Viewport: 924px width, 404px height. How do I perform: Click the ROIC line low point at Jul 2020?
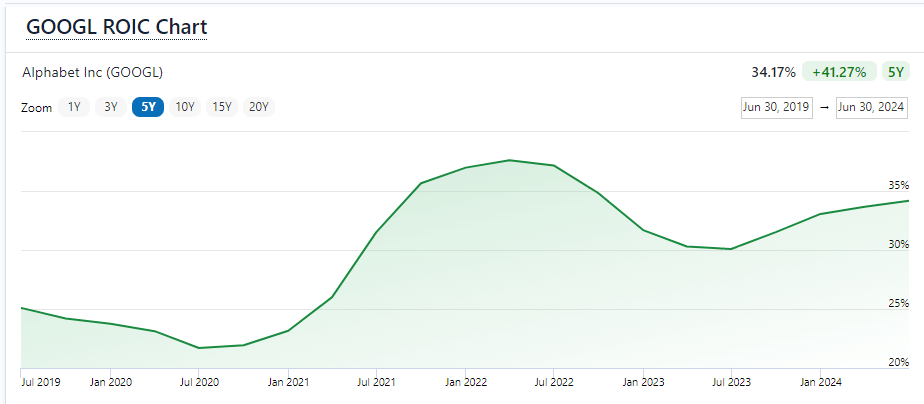pos(199,348)
